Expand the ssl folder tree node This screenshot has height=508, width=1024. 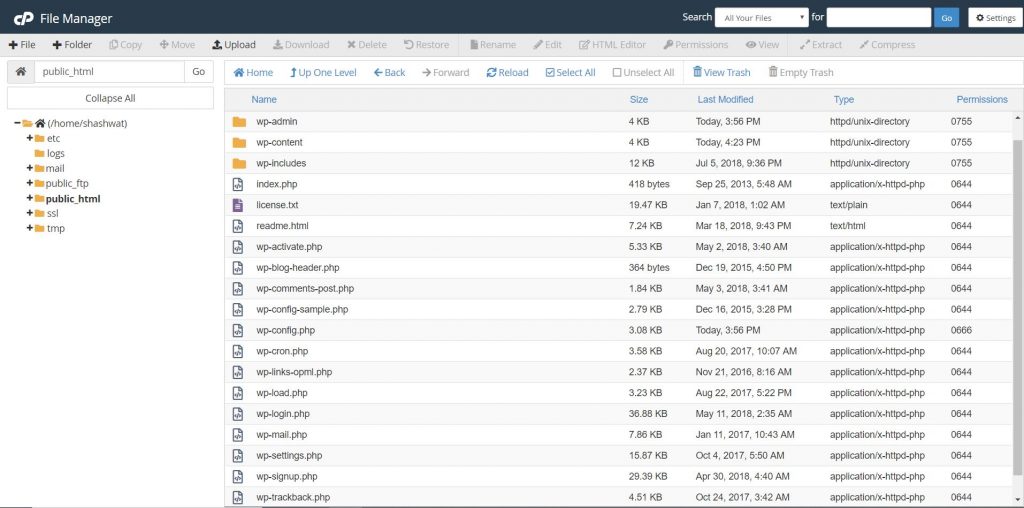29,214
